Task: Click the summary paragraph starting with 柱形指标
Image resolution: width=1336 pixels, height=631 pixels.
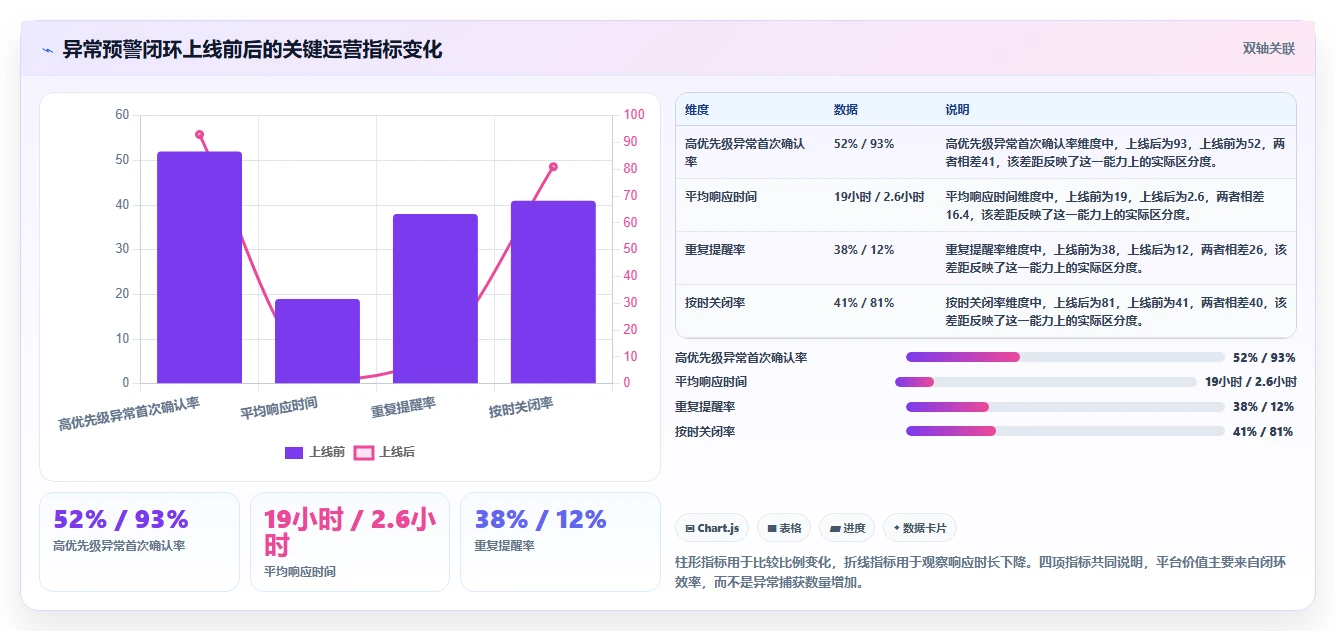Action: click(x=980, y=573)
